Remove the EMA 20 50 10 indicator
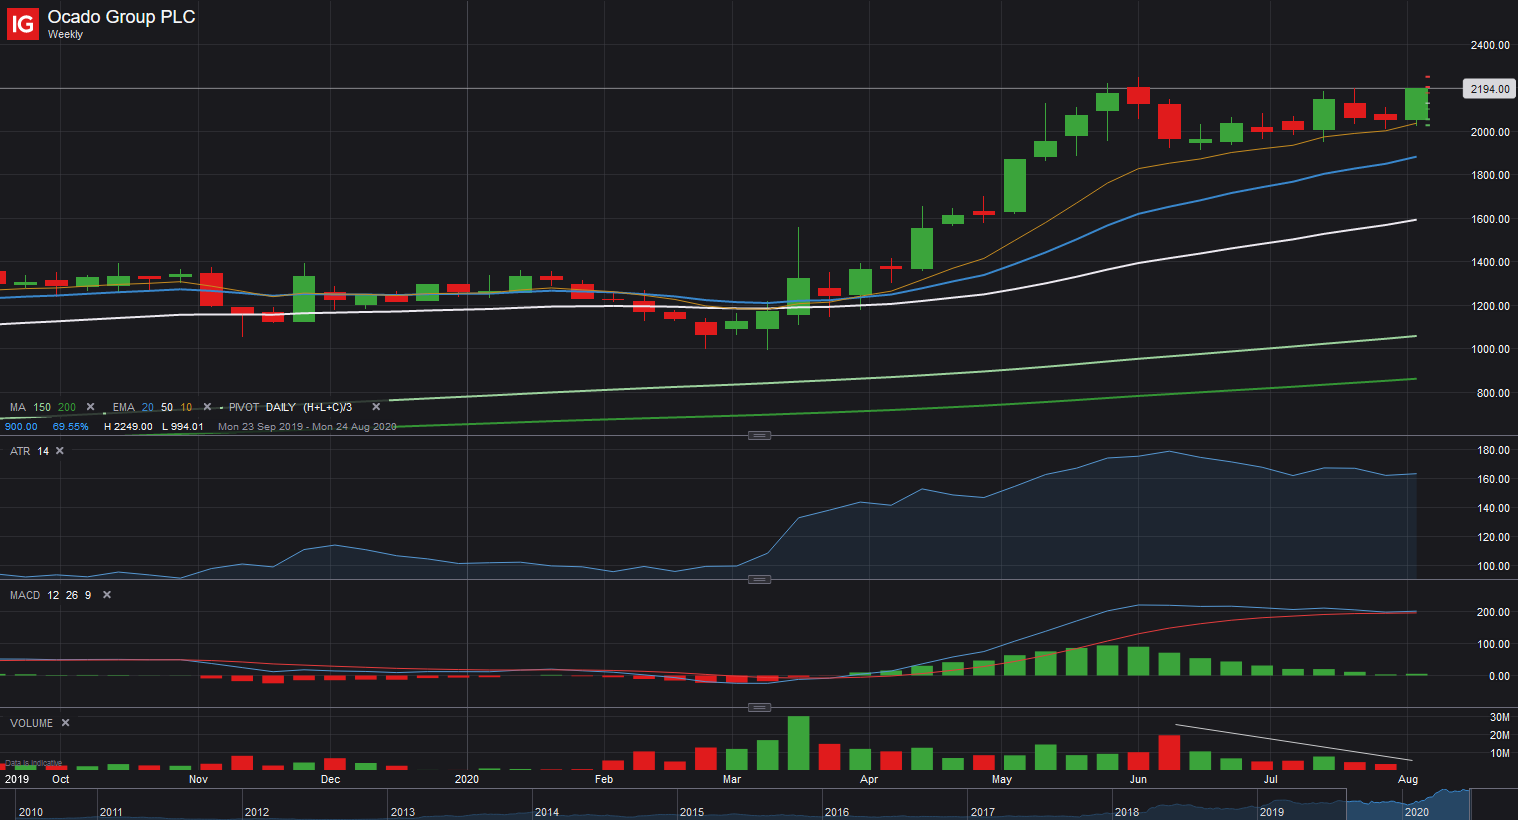Screen dimensions: 1518x820 (x=207, y=407)
